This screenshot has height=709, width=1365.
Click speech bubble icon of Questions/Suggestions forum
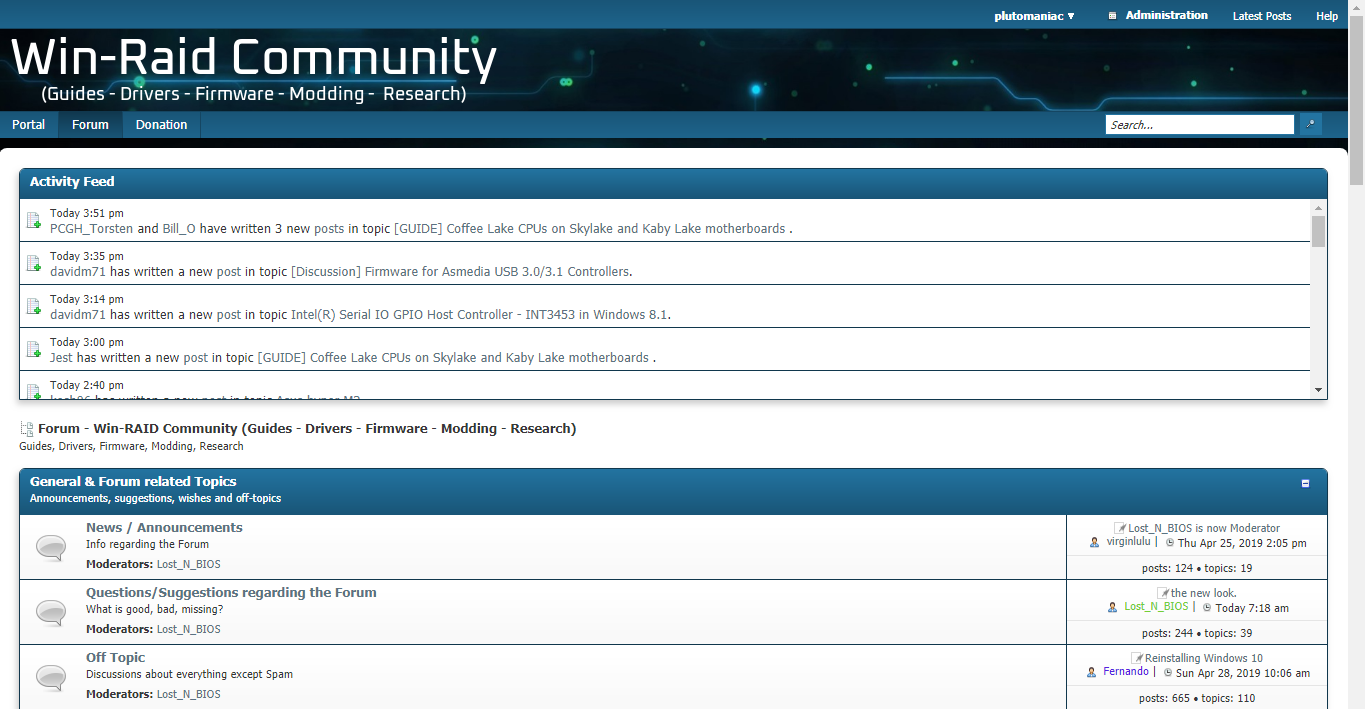(x=51, y=612)
